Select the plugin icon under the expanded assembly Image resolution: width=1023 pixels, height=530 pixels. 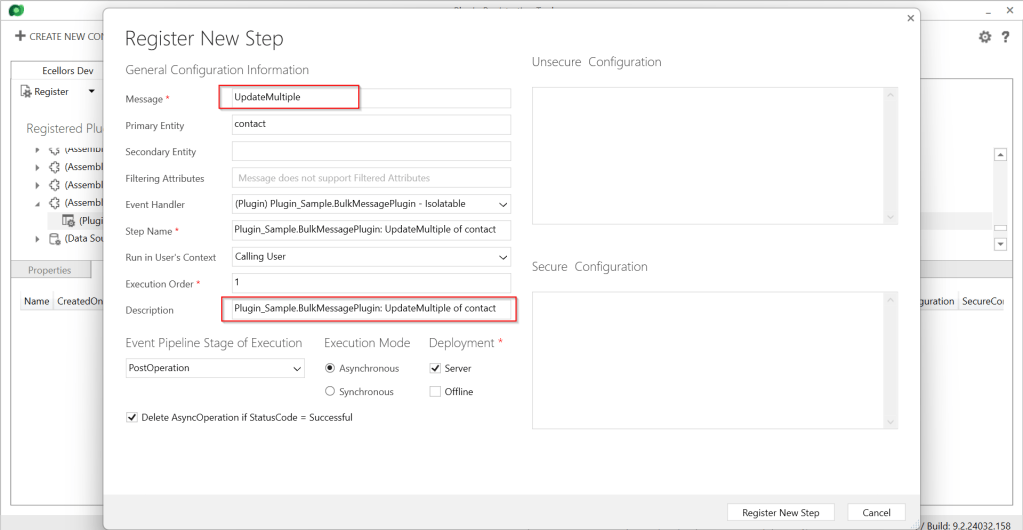coord(68,221)
